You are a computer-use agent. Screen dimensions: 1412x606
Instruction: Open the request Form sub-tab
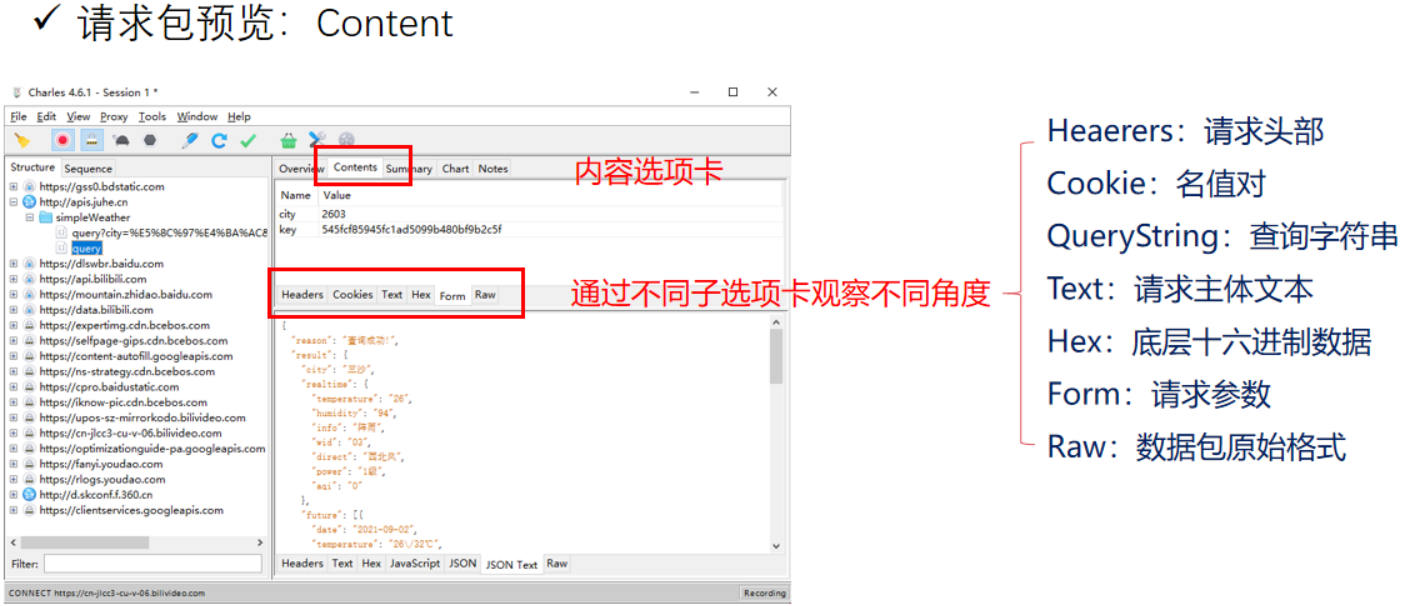453,295
